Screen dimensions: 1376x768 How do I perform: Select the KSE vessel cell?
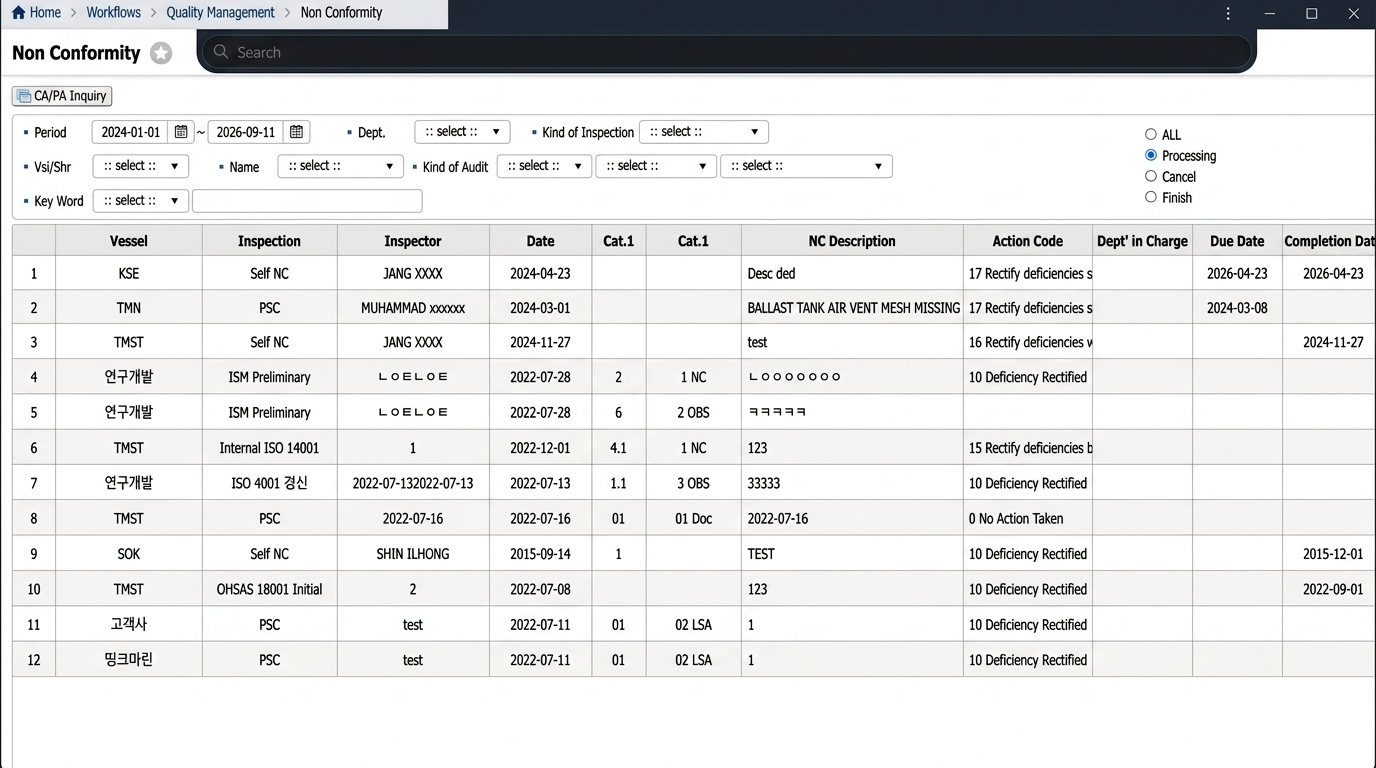click(x=129, y=273)
